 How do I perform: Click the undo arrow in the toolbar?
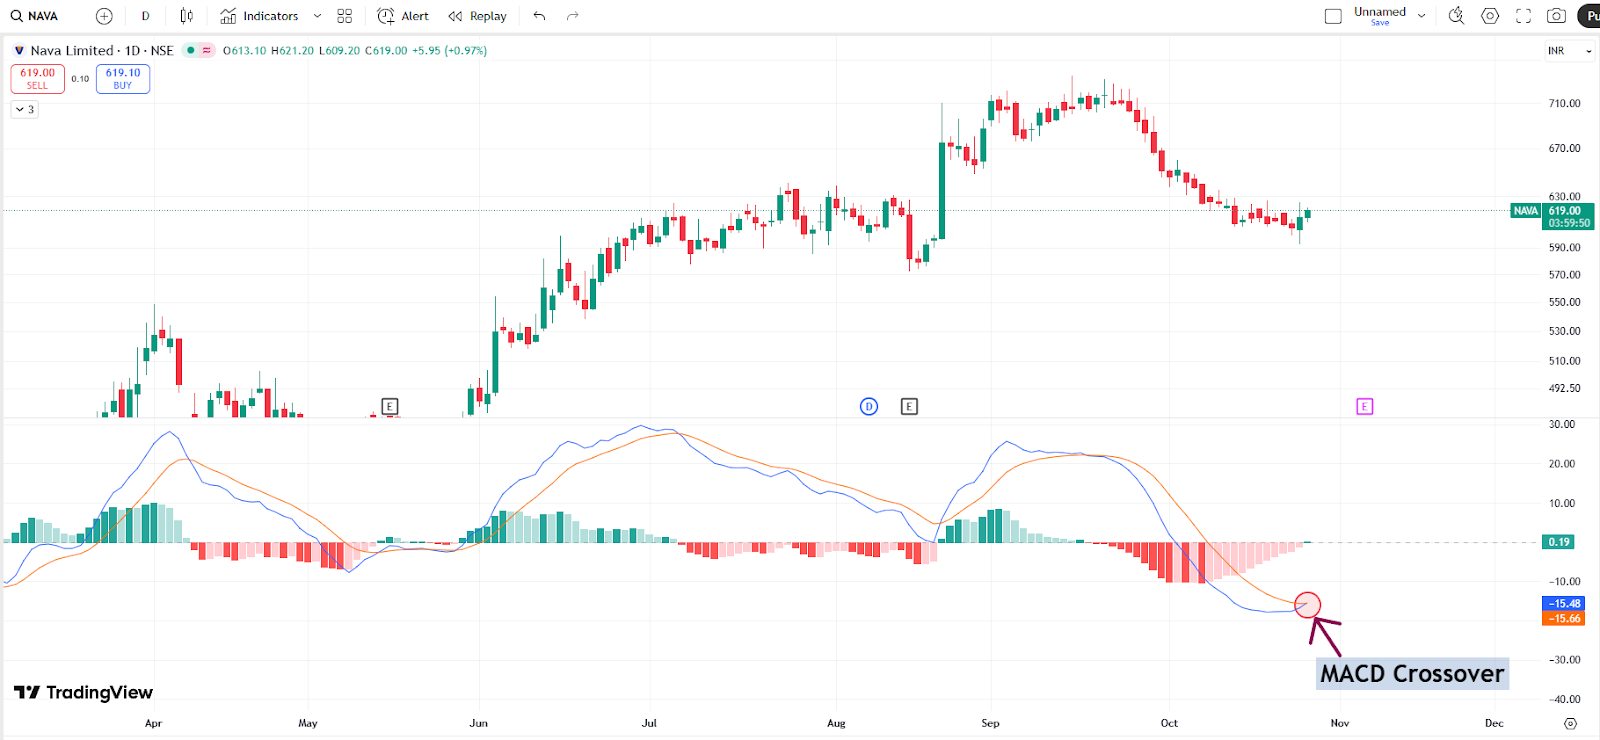(540, 16)
